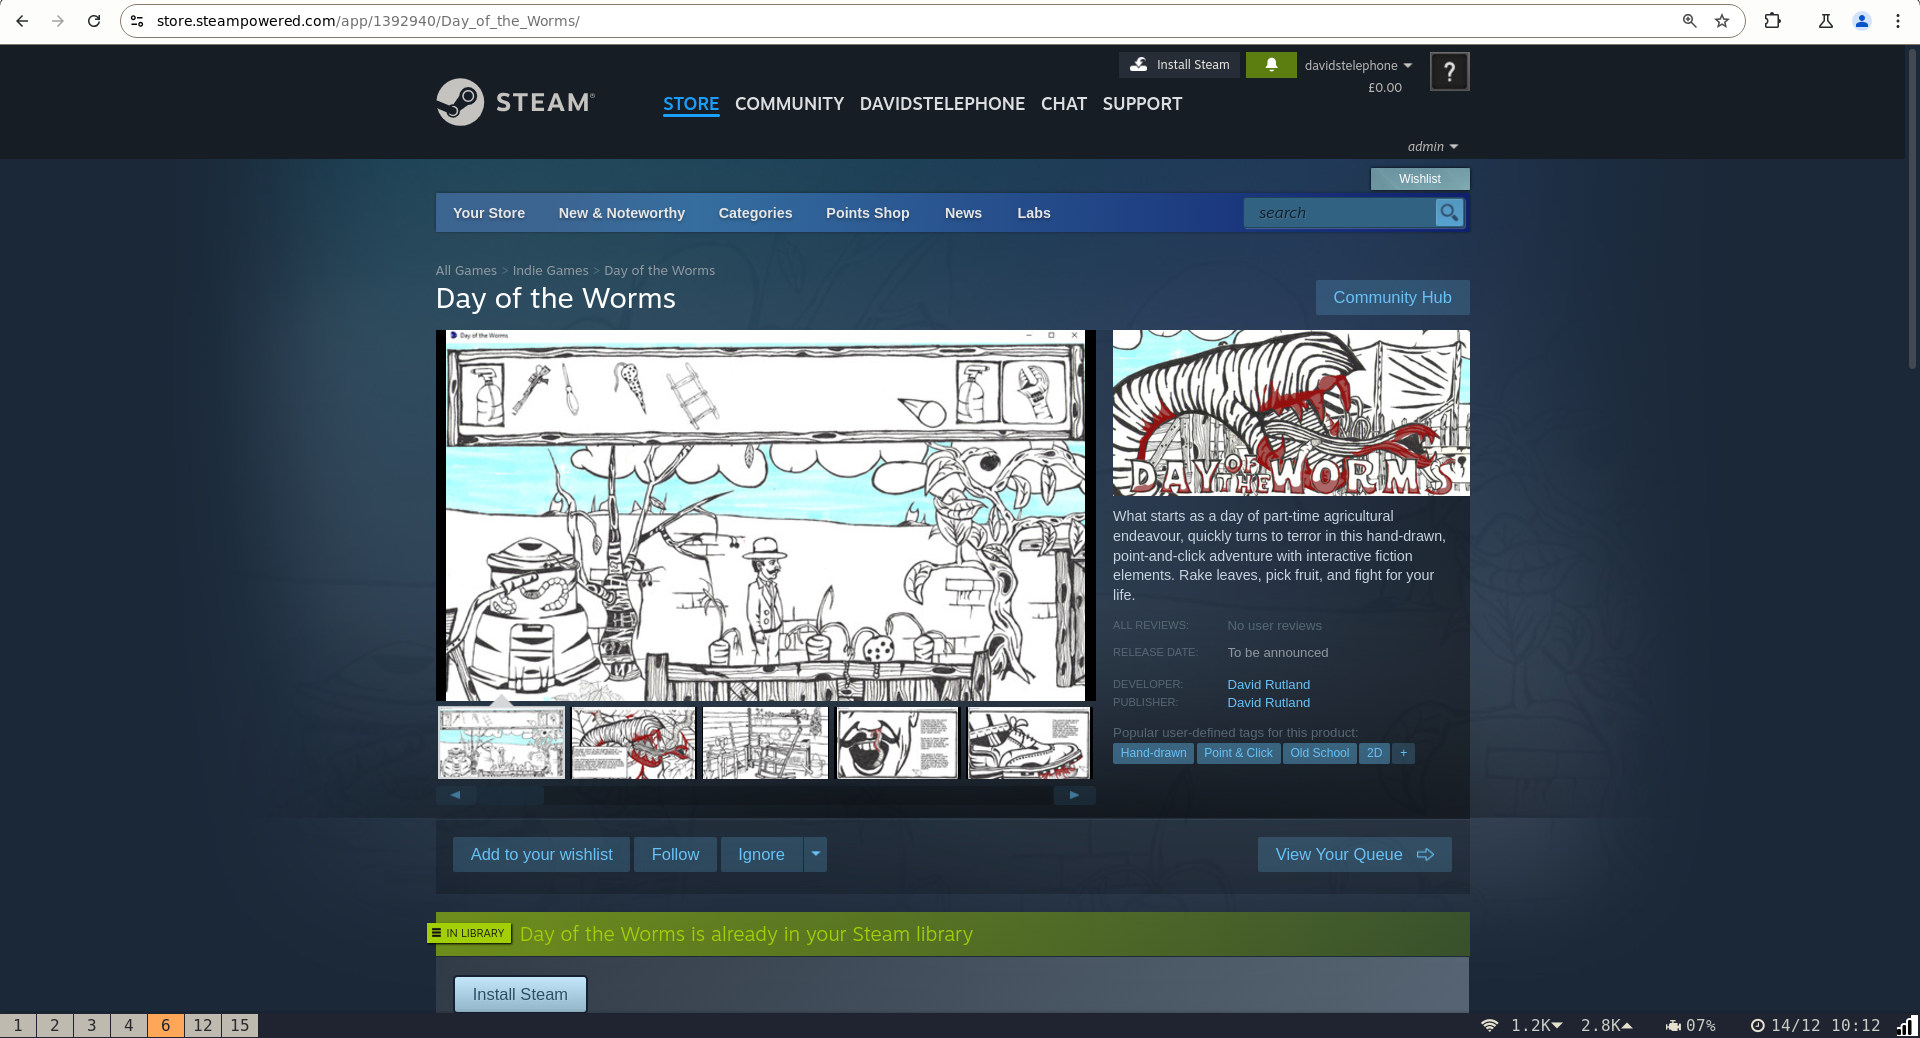This screenshot has width=1920, height=1038.
Task: Click the browser back arrow
Action: (x=22, y=21)
